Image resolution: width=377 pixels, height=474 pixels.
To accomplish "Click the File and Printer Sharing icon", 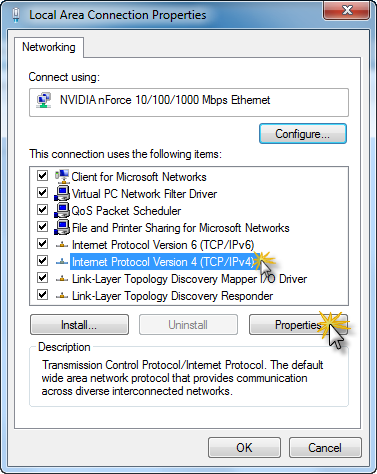I will point(62,227).
